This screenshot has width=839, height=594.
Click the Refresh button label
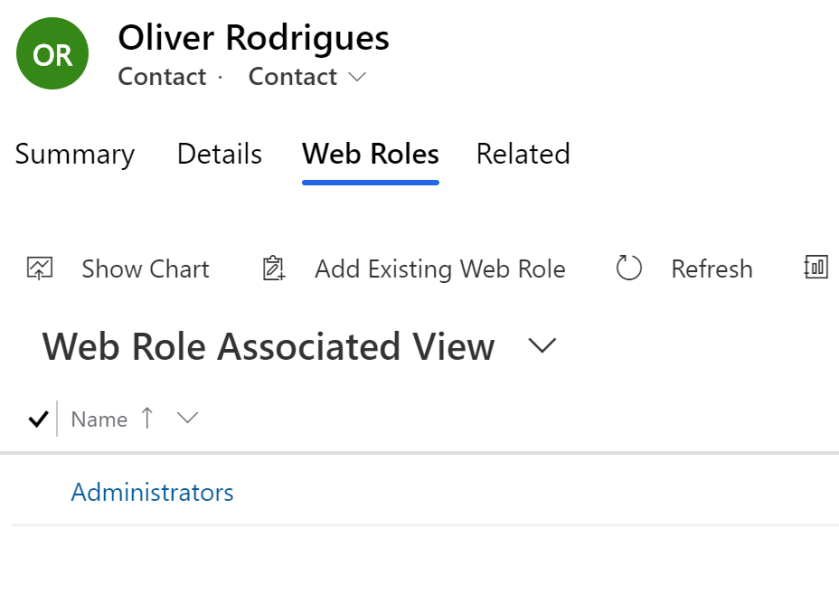[x=712, y=268]
